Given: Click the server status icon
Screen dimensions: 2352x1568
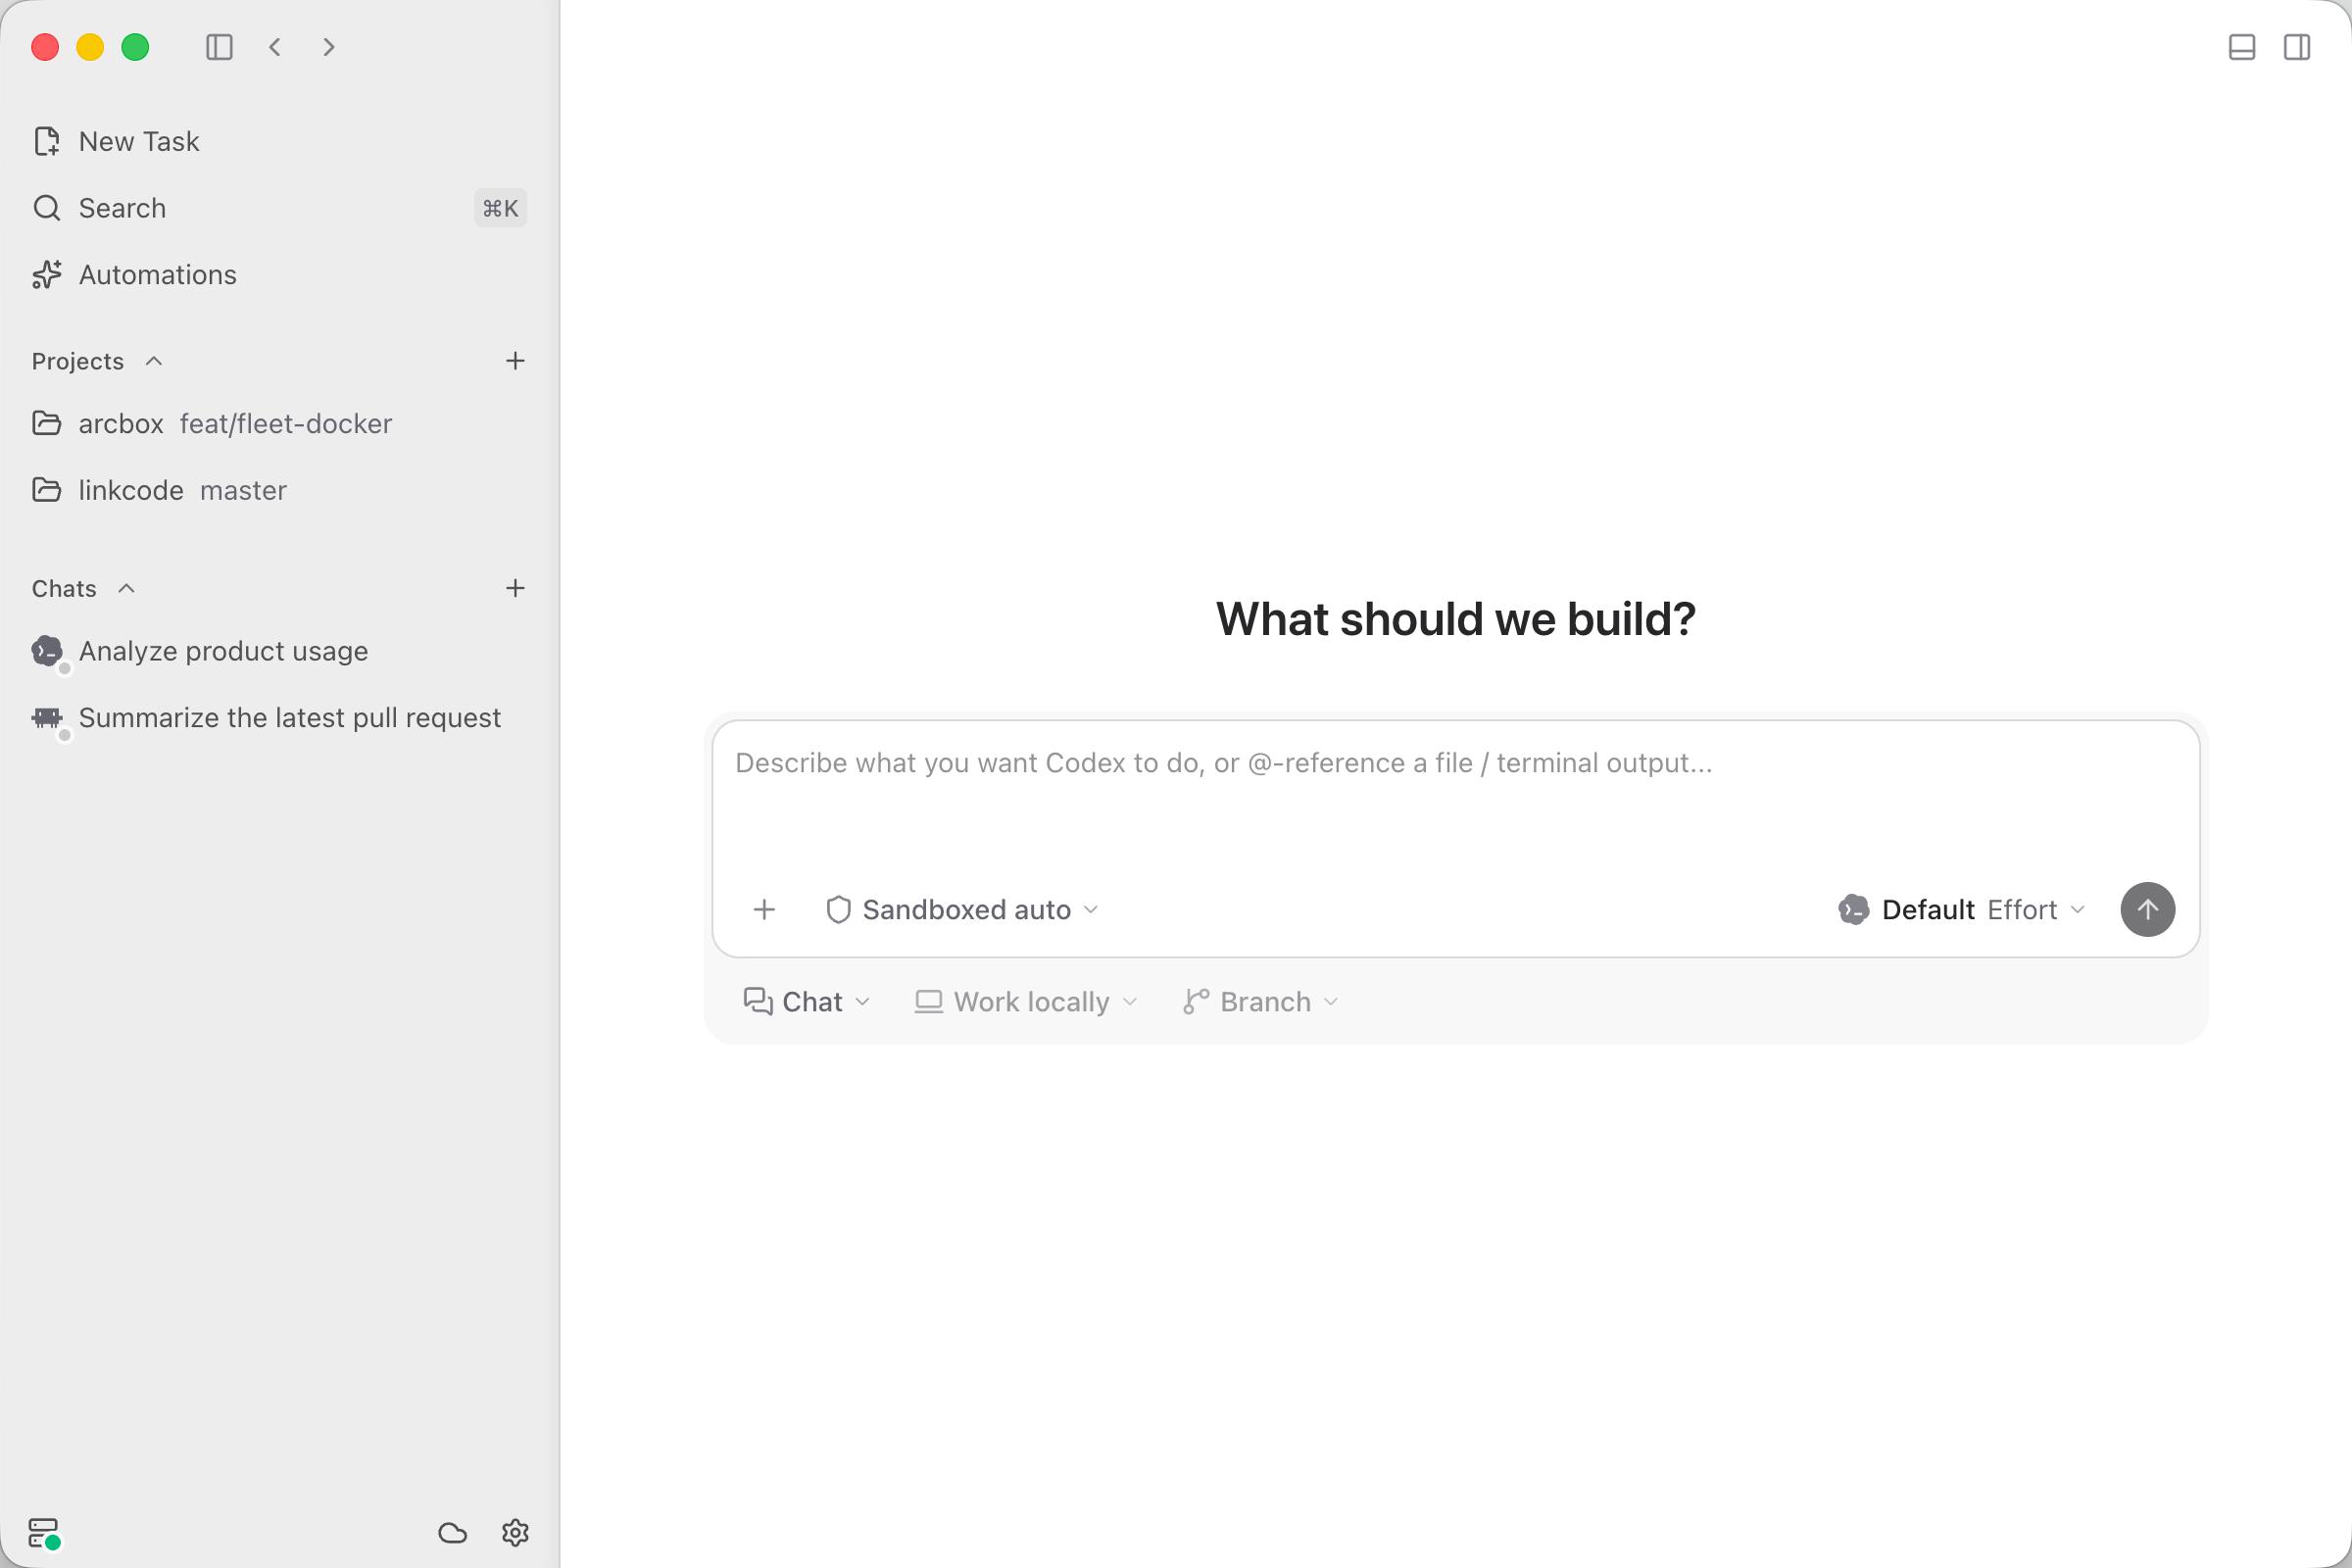Looking at the screenshot, I should (x=44, y=1533).
